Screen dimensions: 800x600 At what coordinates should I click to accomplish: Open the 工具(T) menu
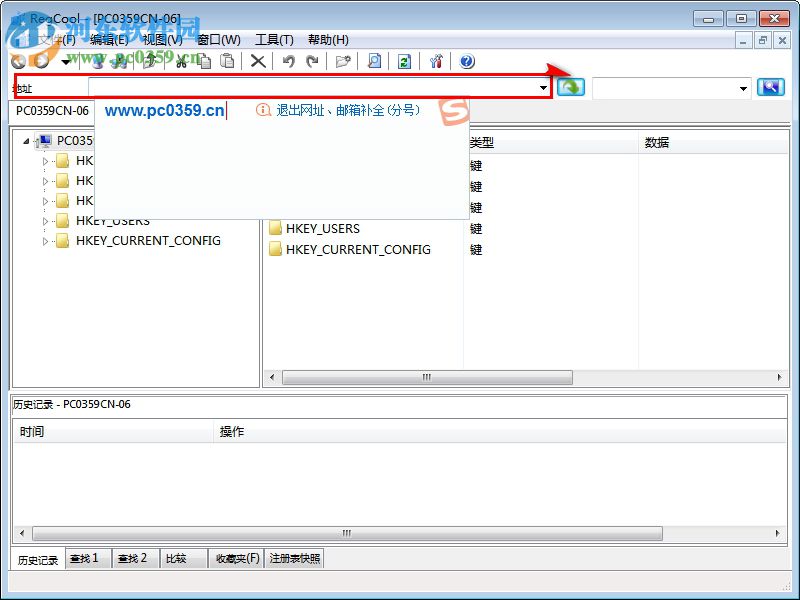pyautogui.click(x=274, y=40)
